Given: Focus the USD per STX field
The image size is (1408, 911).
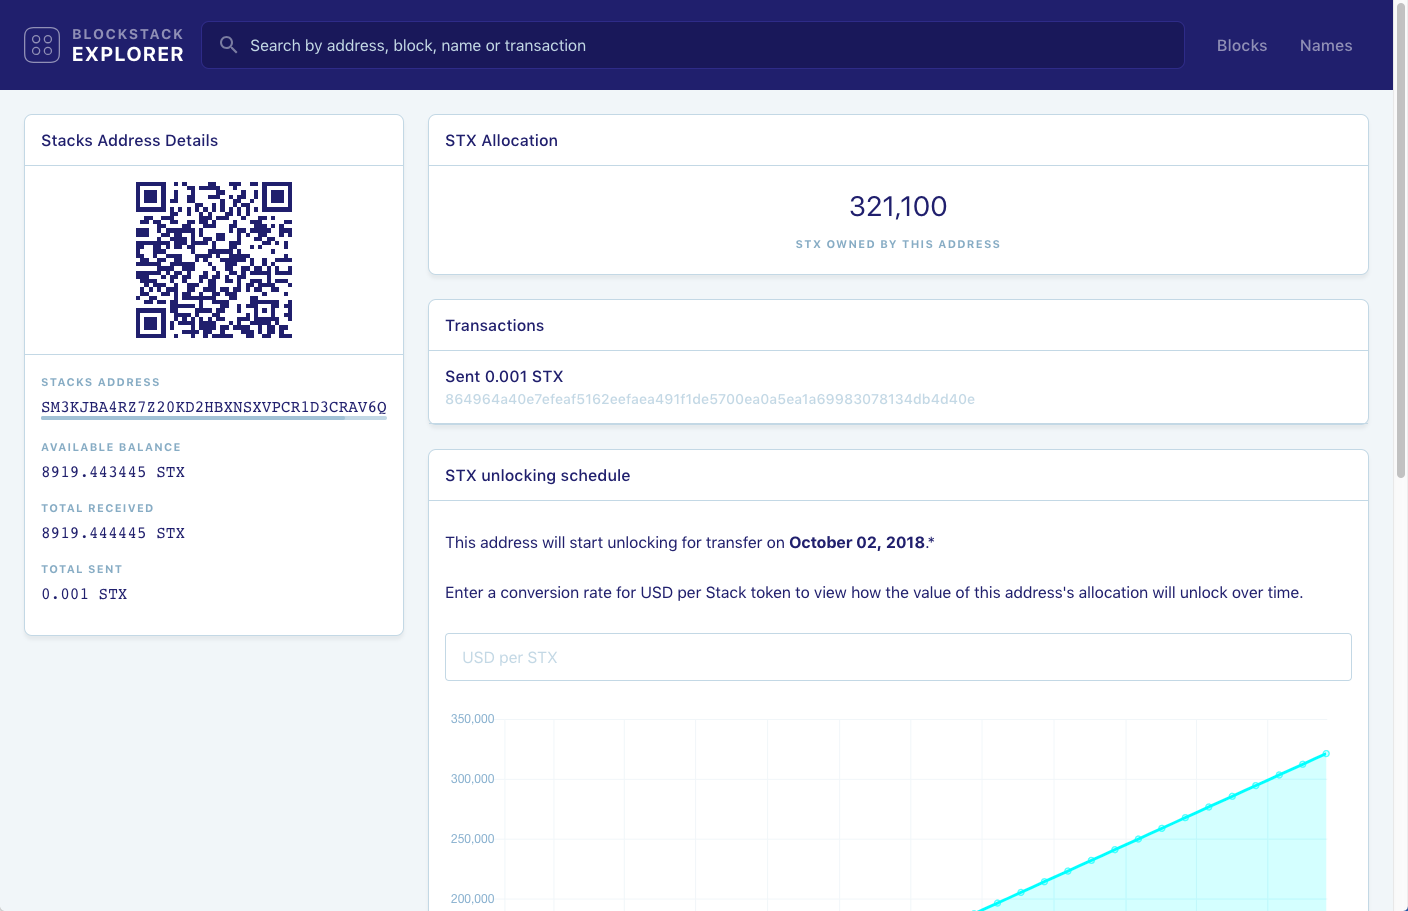Looking at the screenshot, I should click(898, 657).
